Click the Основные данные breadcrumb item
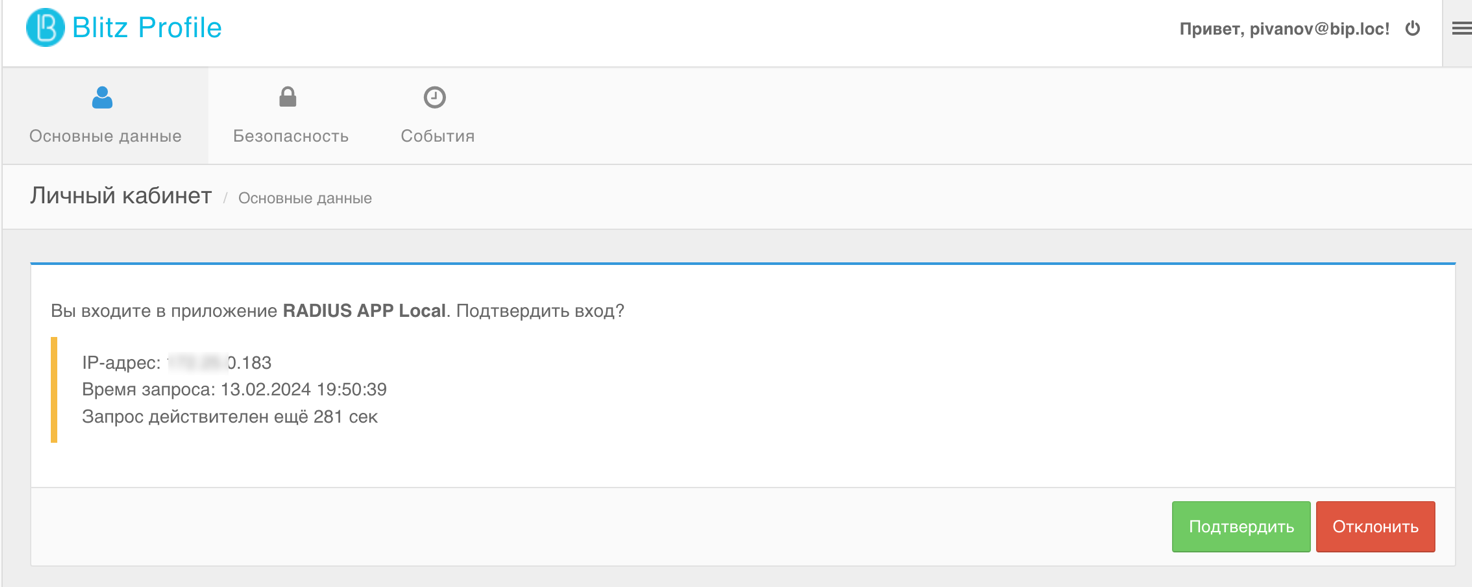 point(305,198)
